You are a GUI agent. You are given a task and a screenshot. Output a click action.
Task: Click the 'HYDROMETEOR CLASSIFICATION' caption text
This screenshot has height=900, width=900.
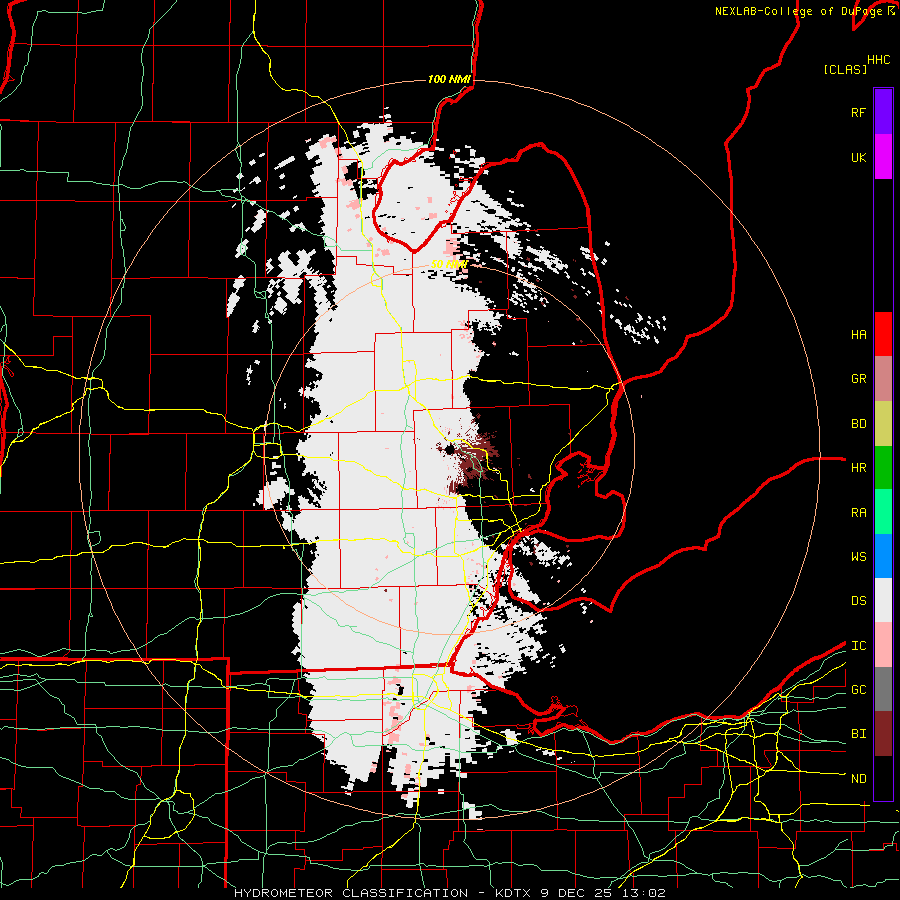(x=351, y=893)
